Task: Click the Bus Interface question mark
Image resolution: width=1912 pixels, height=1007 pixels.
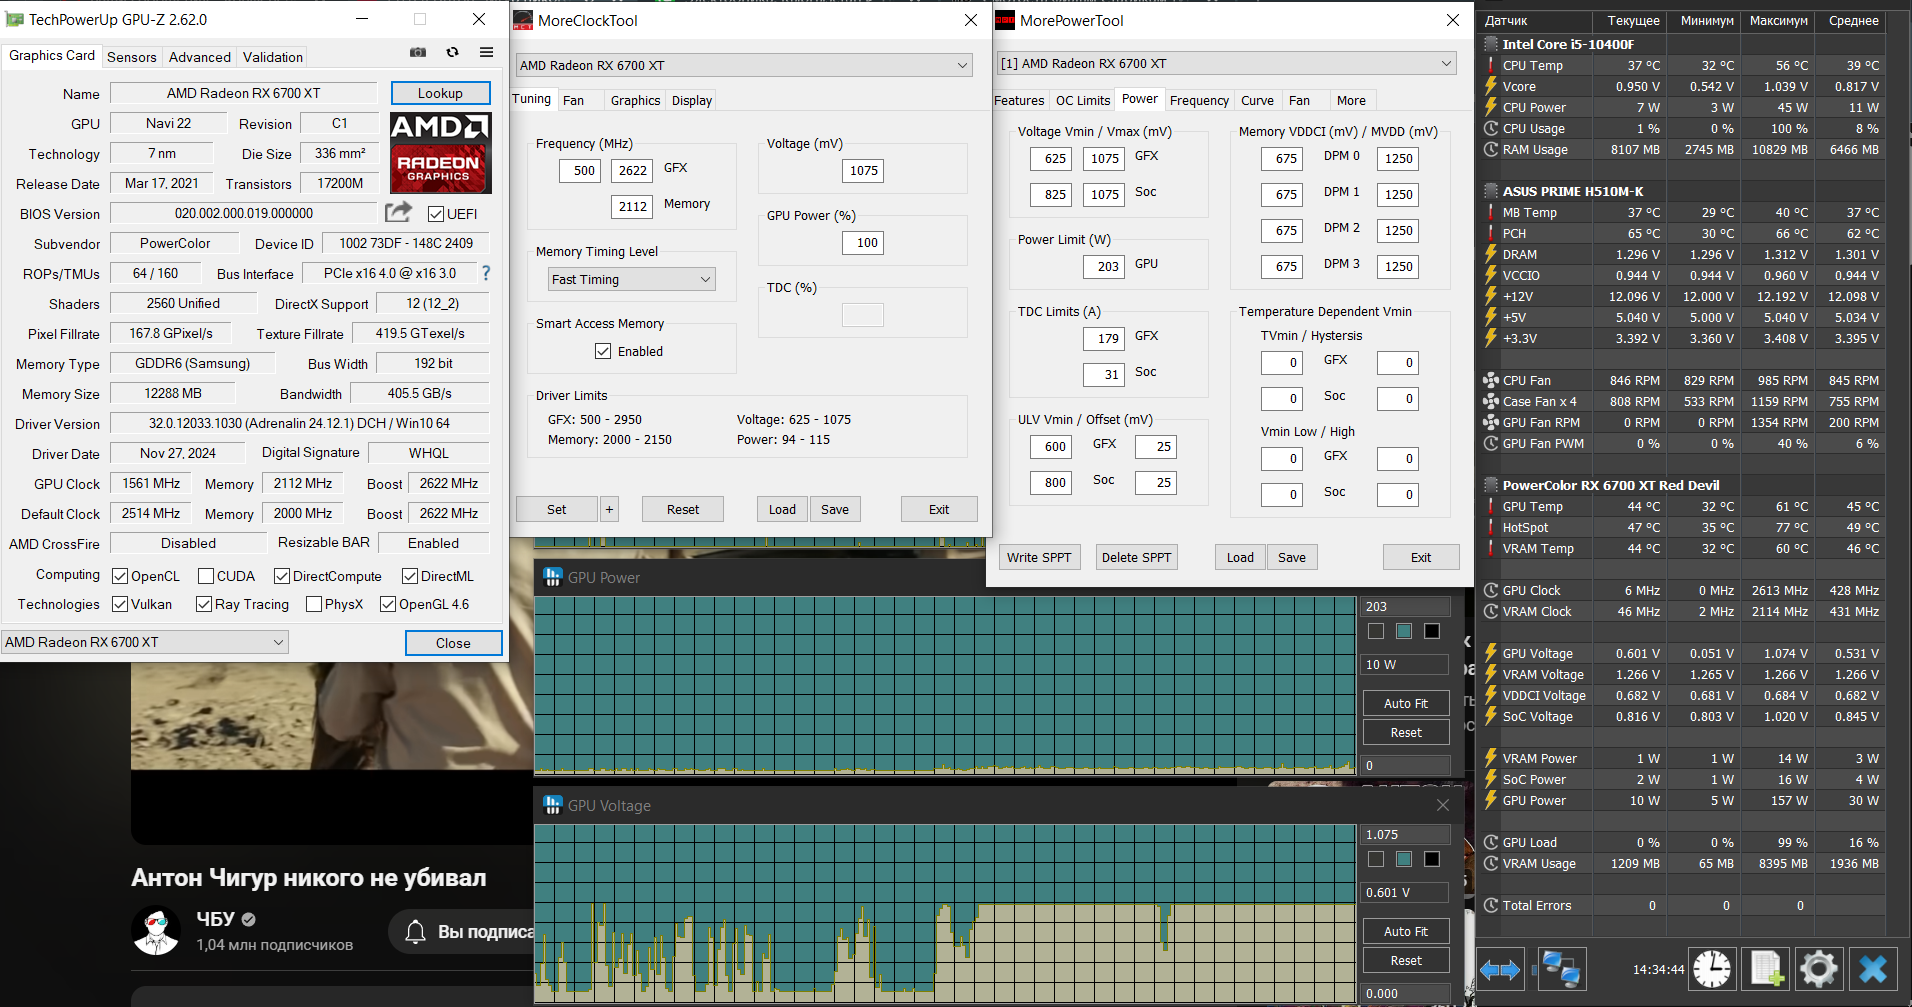Action: pos(486,273)
